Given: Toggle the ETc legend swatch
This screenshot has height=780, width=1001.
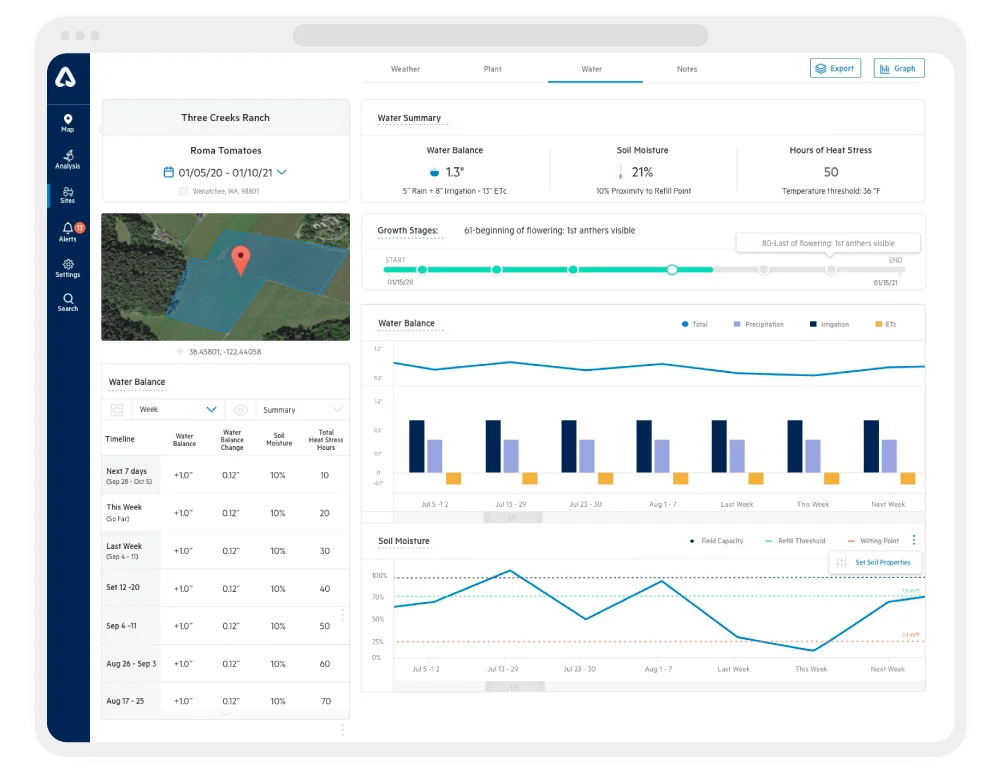Looking at the screenshot, I should 878,324.
